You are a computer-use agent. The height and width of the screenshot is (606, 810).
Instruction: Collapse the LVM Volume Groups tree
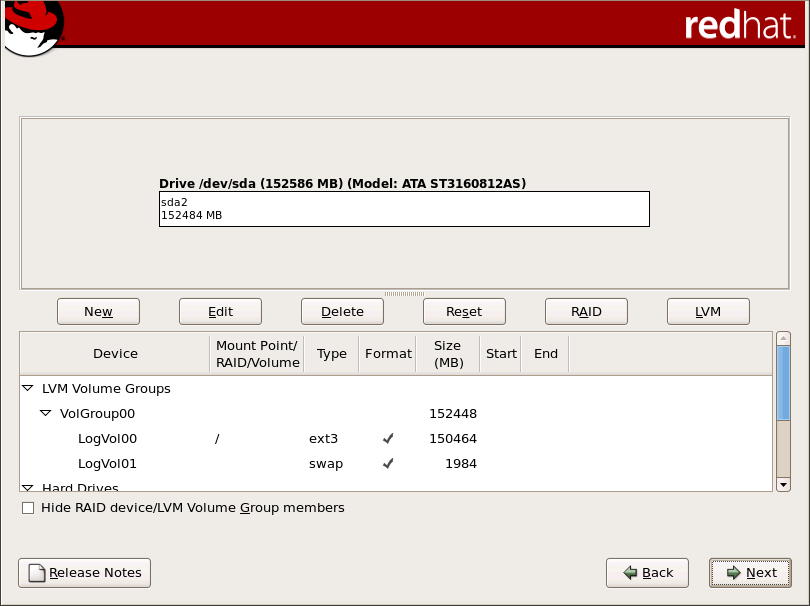[27, 388]
